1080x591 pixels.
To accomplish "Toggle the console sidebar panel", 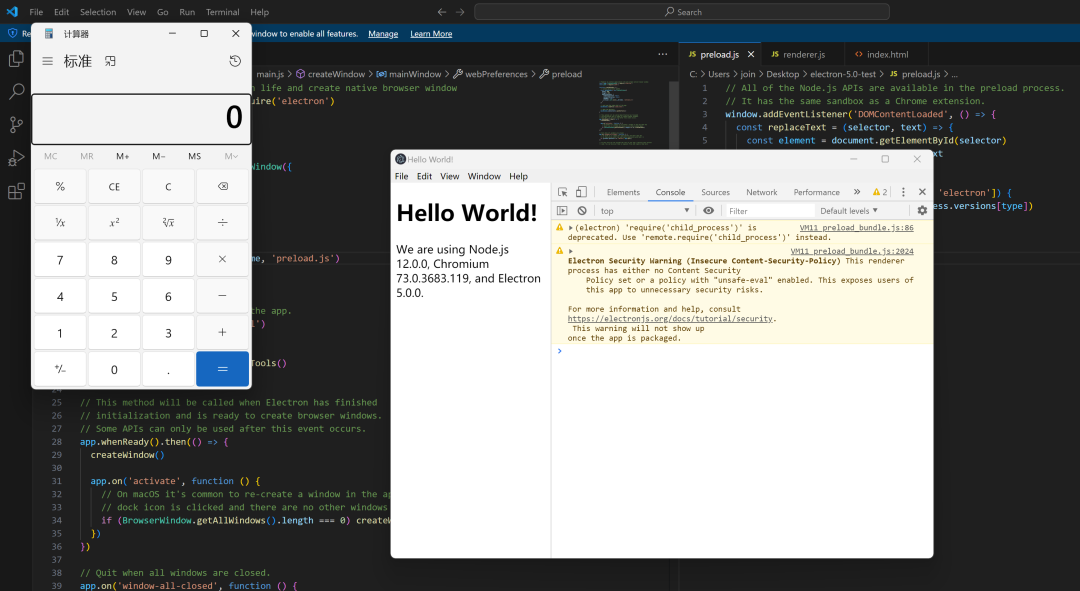I will [x=562, y=211].
